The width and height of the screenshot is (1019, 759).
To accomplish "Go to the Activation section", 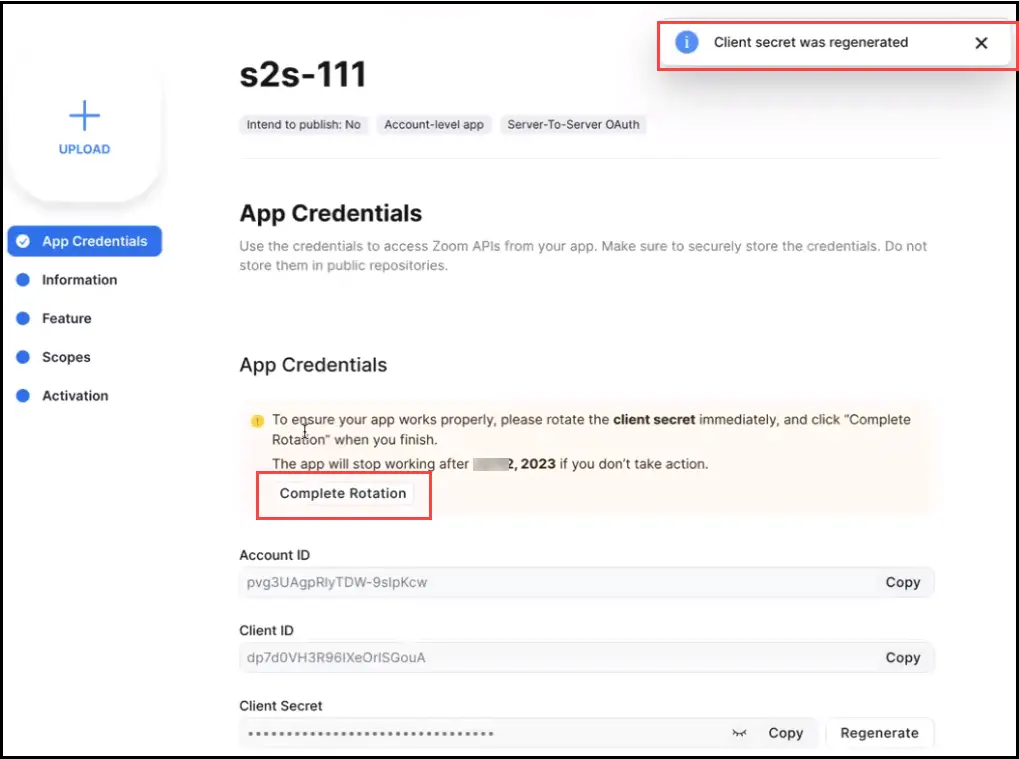I will (75, 395).
